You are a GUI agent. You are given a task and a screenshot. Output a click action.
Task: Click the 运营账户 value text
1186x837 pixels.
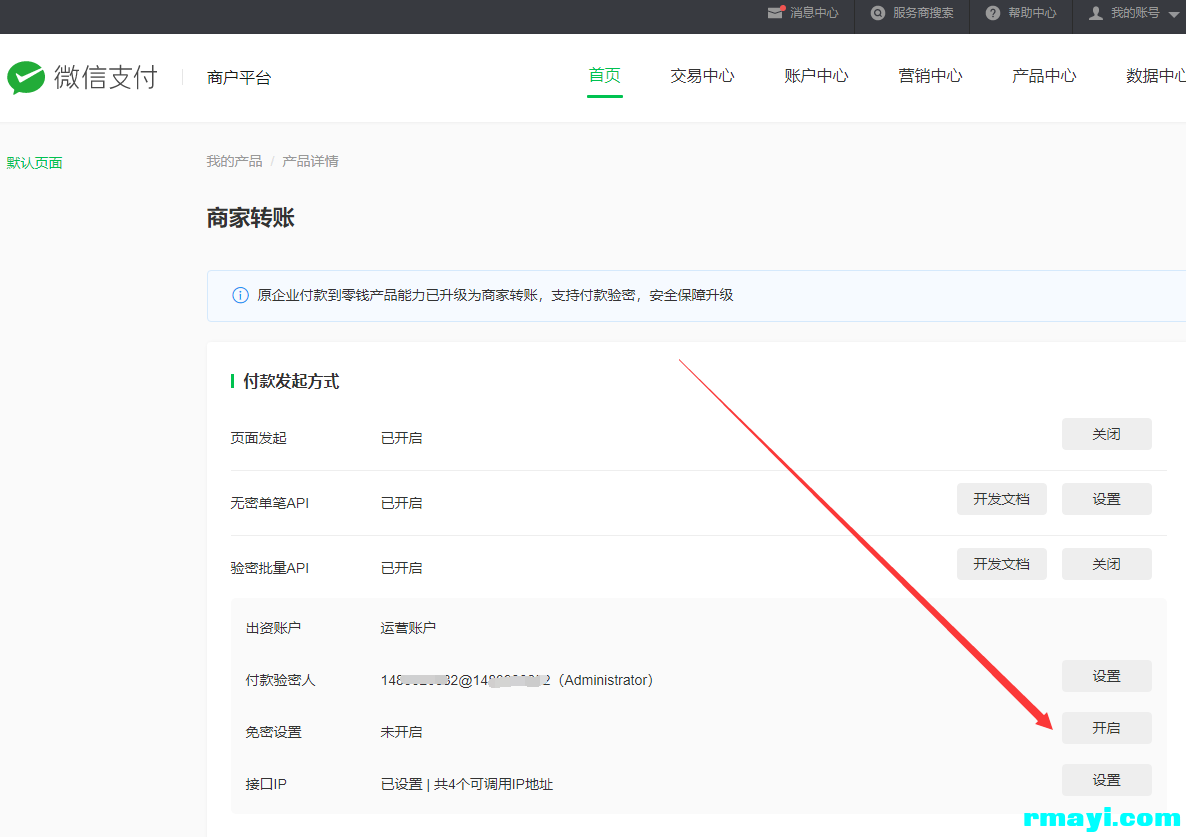click(x=408, y=628)
